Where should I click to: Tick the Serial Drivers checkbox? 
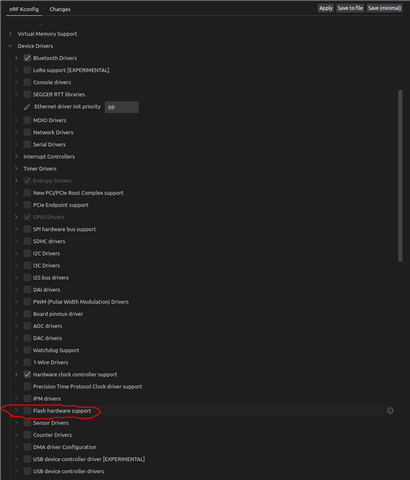[x=27, y=144]
